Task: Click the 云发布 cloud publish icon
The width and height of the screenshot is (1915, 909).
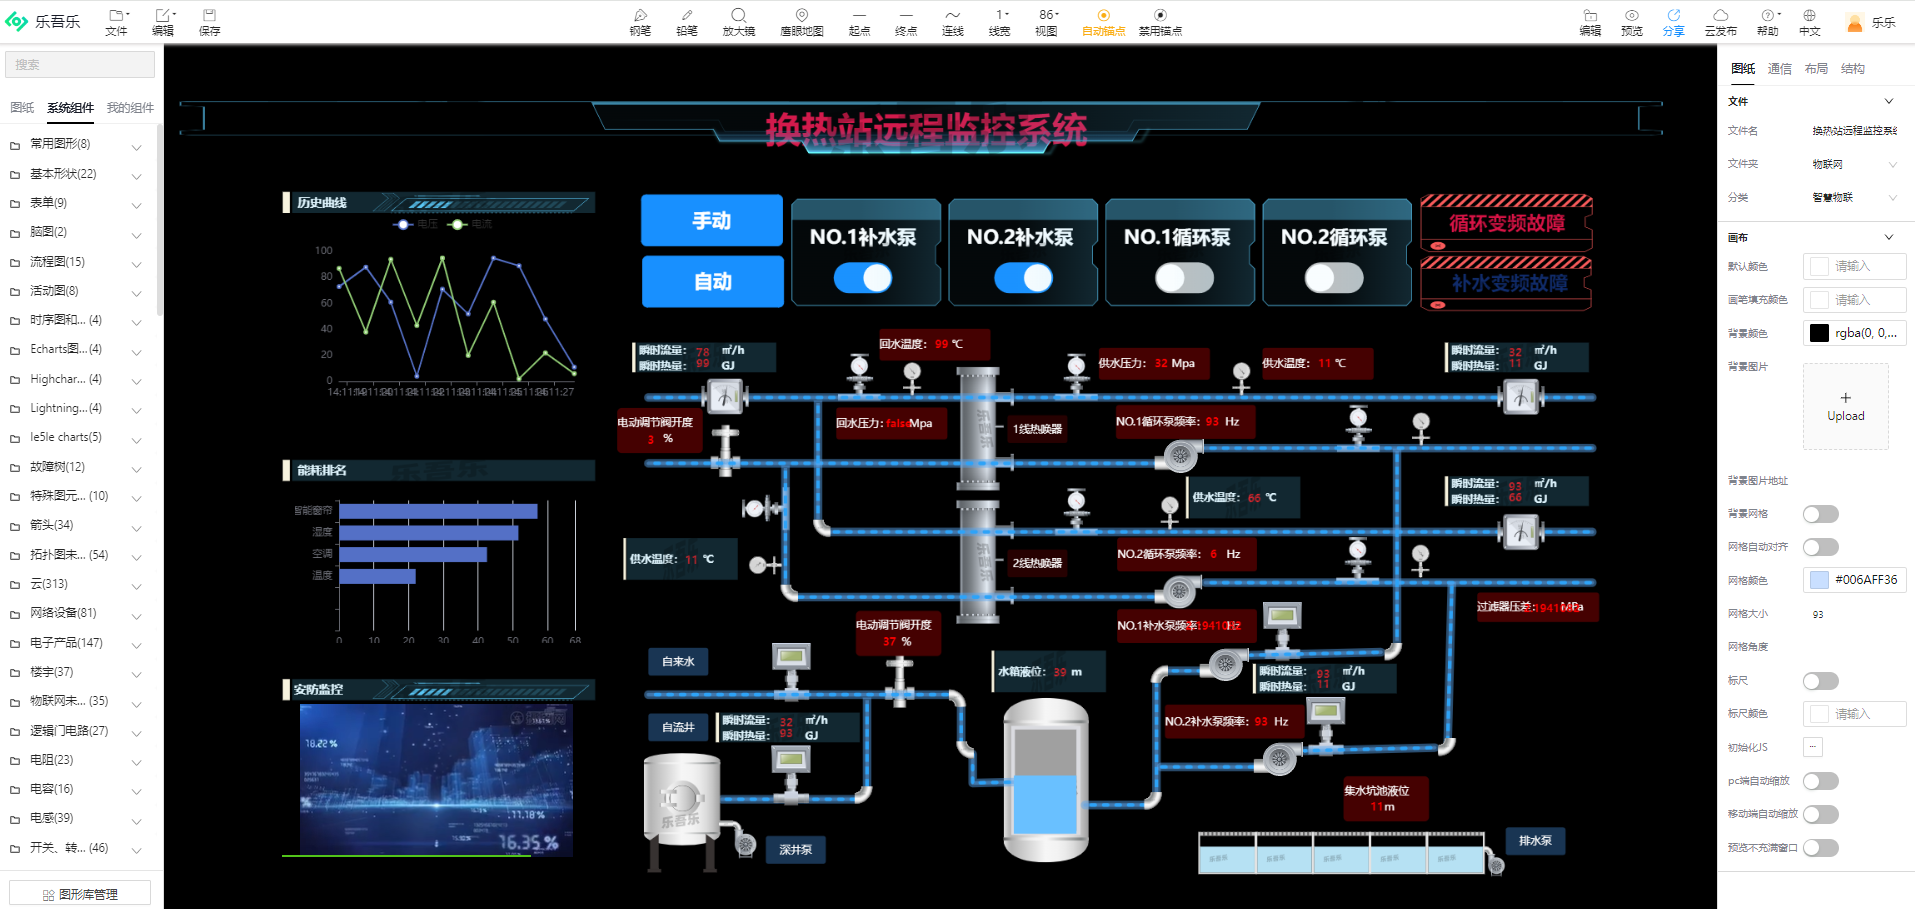Action: coord(1719,20)
